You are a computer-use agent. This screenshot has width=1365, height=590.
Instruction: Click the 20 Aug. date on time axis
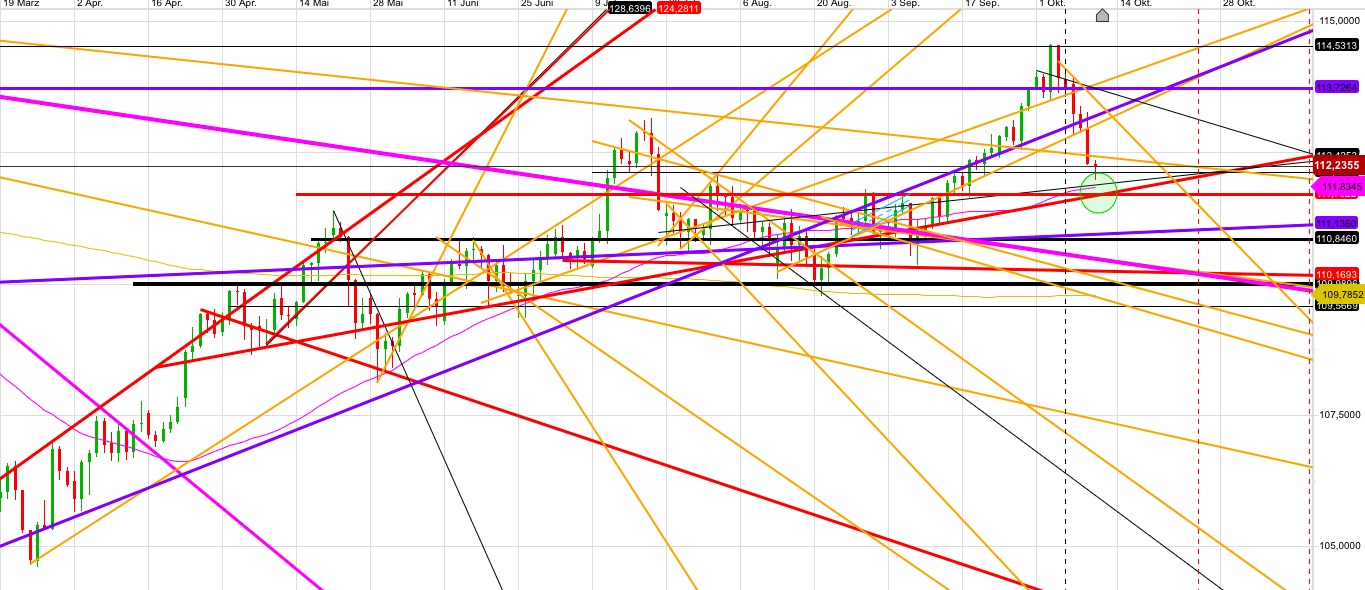833,4
